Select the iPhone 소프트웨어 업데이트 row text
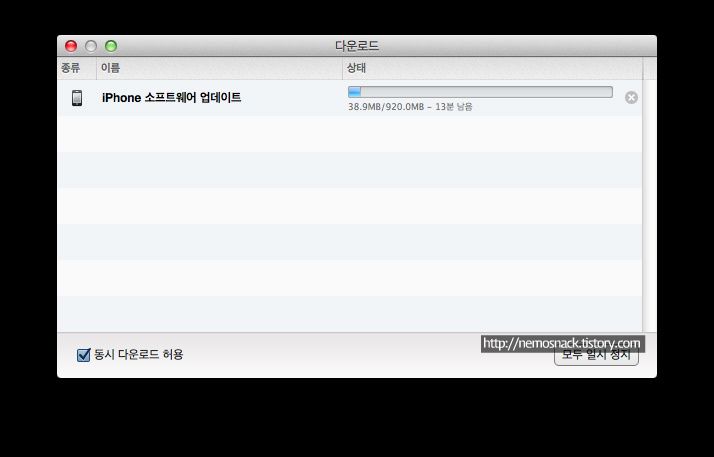Screen dimensions: 714x457 [x=171, y=98]
